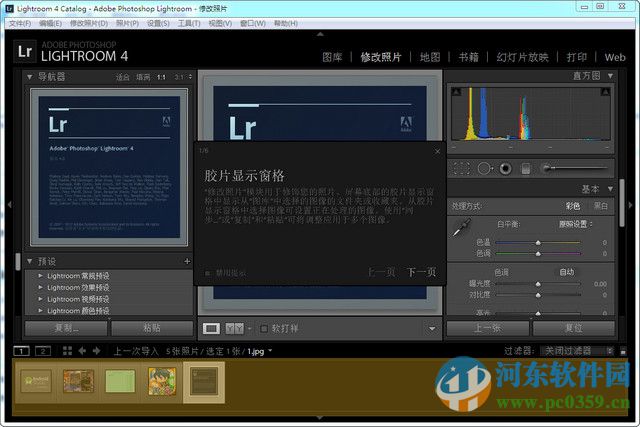640x427 pixels.
Task: Click the 上一张 button
Action: coord(488,328)
